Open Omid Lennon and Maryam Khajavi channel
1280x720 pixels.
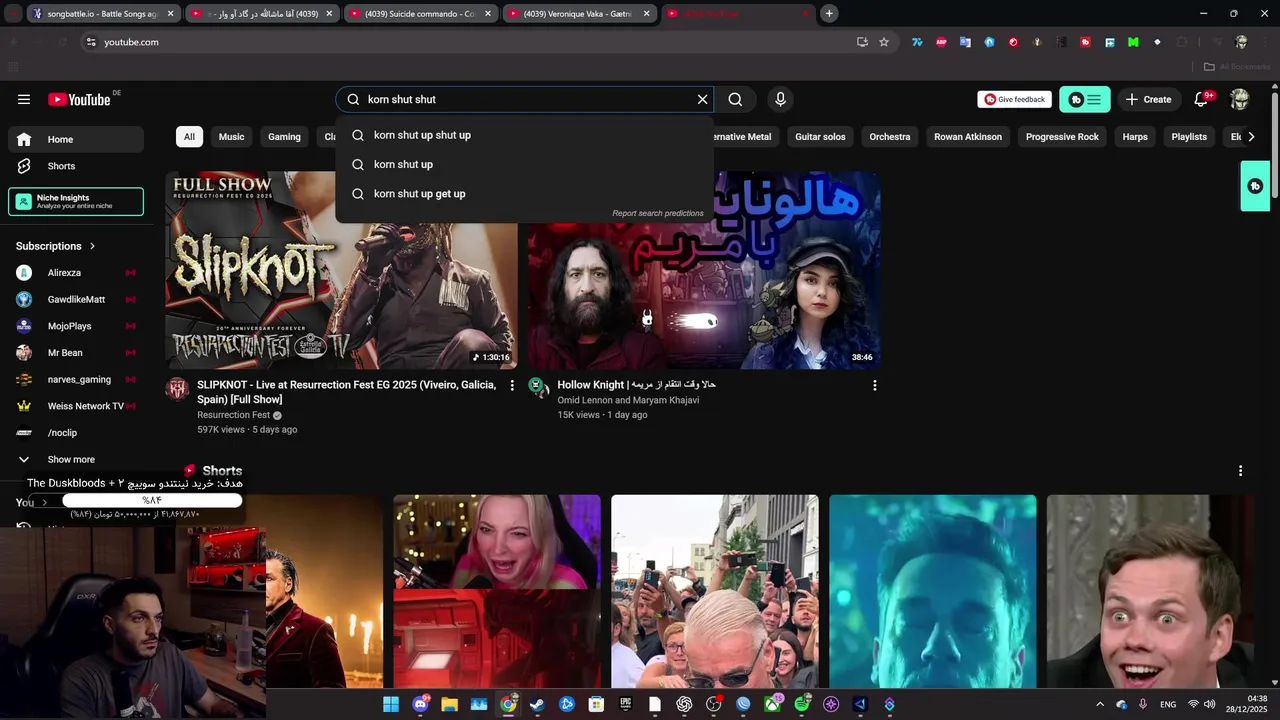click(x=628, y=400)
